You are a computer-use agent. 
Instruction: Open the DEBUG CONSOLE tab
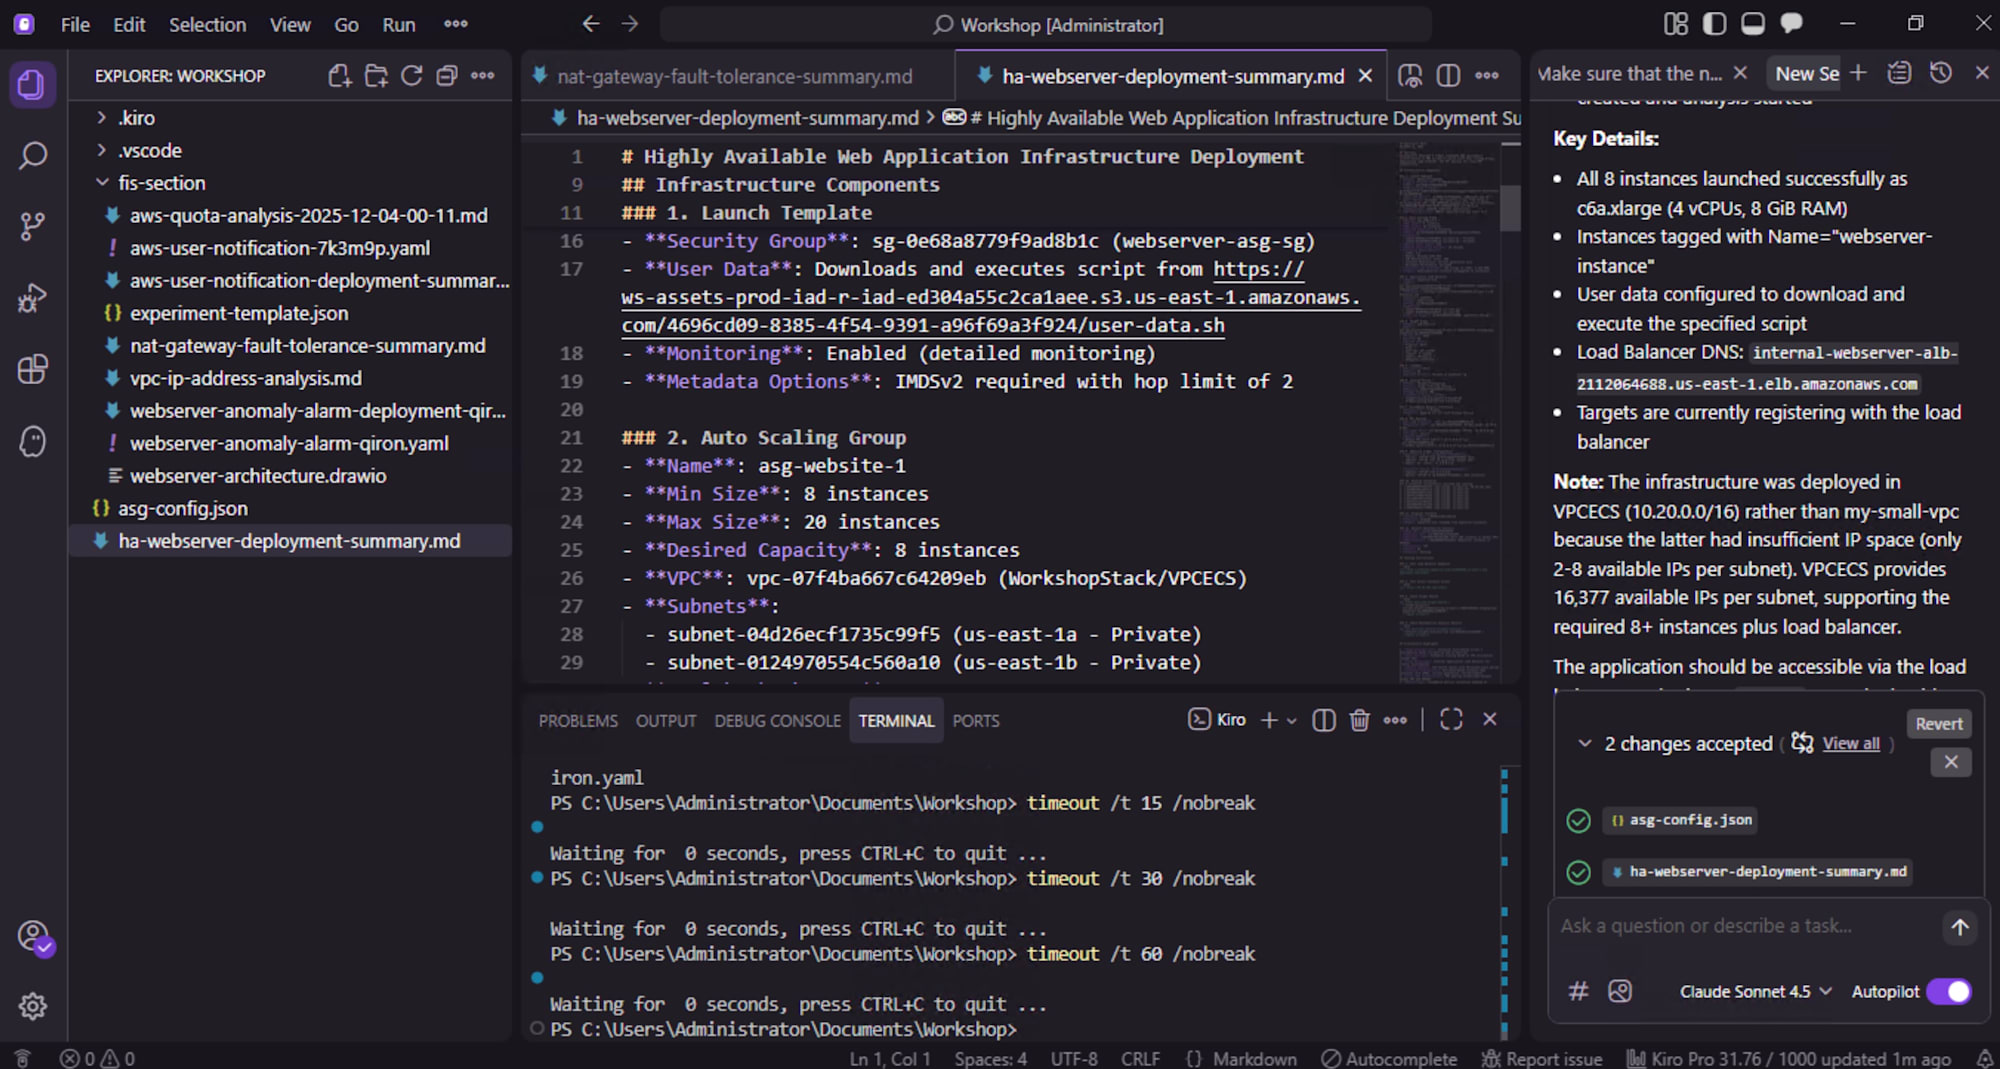point(777,720)
